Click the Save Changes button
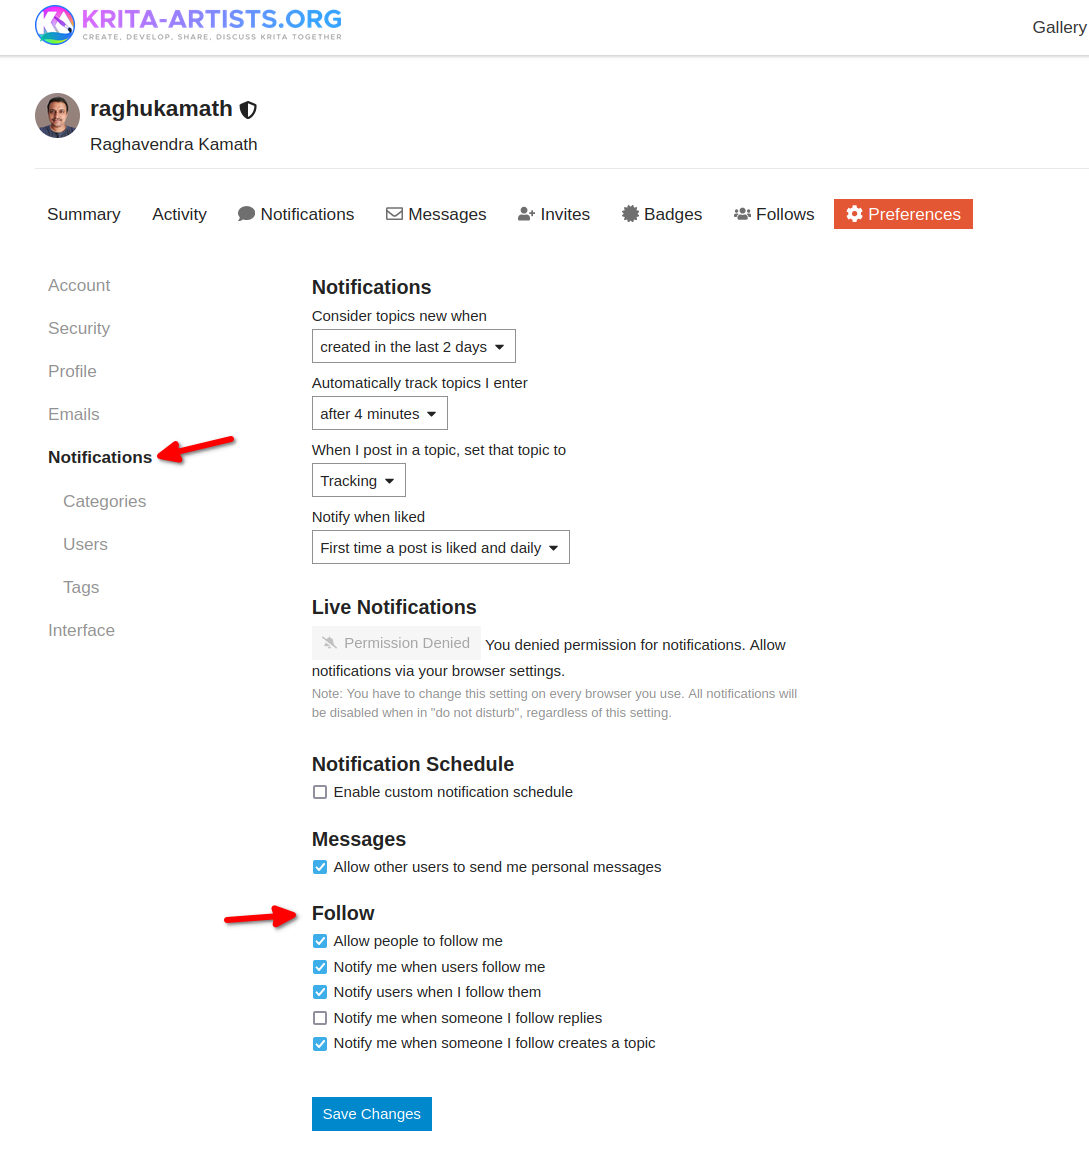 pyautogui.click(x=372, y=1114)
